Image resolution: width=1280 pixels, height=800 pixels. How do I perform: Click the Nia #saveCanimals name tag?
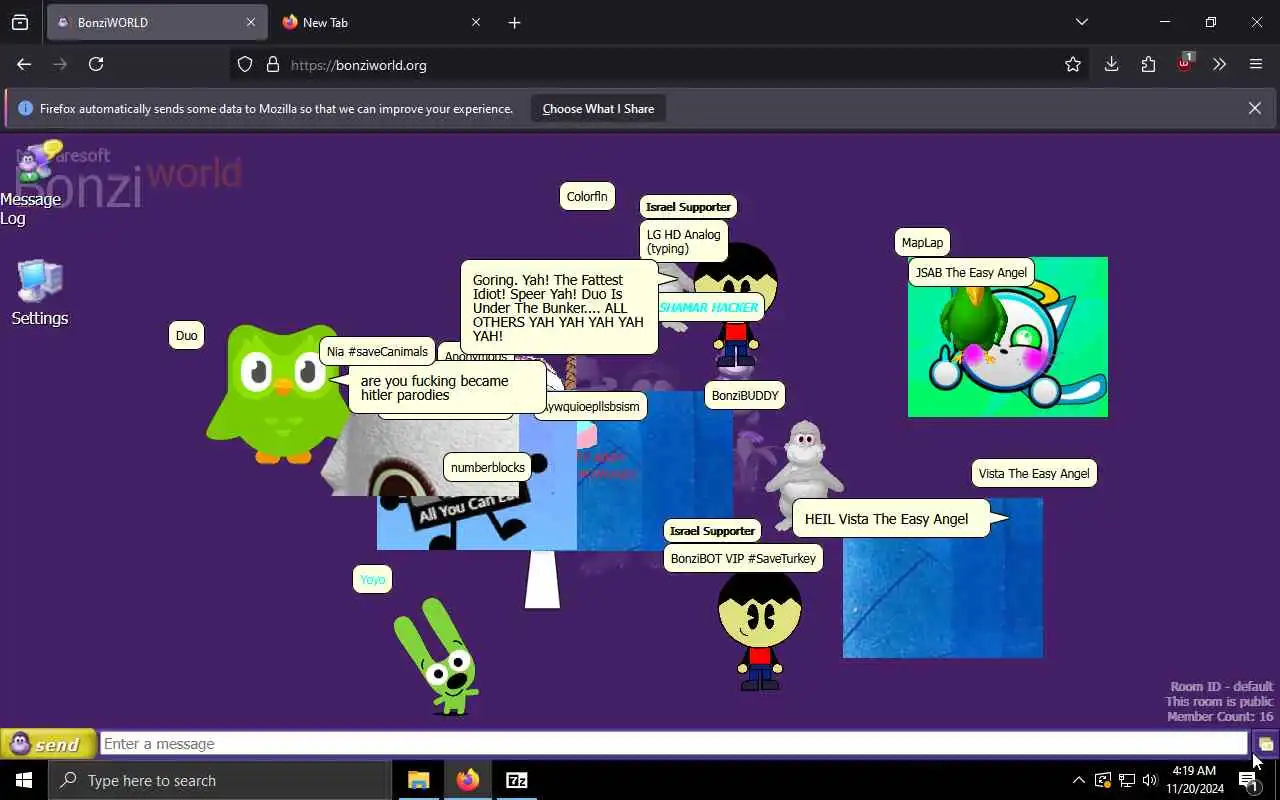click(x=377, y=351)
